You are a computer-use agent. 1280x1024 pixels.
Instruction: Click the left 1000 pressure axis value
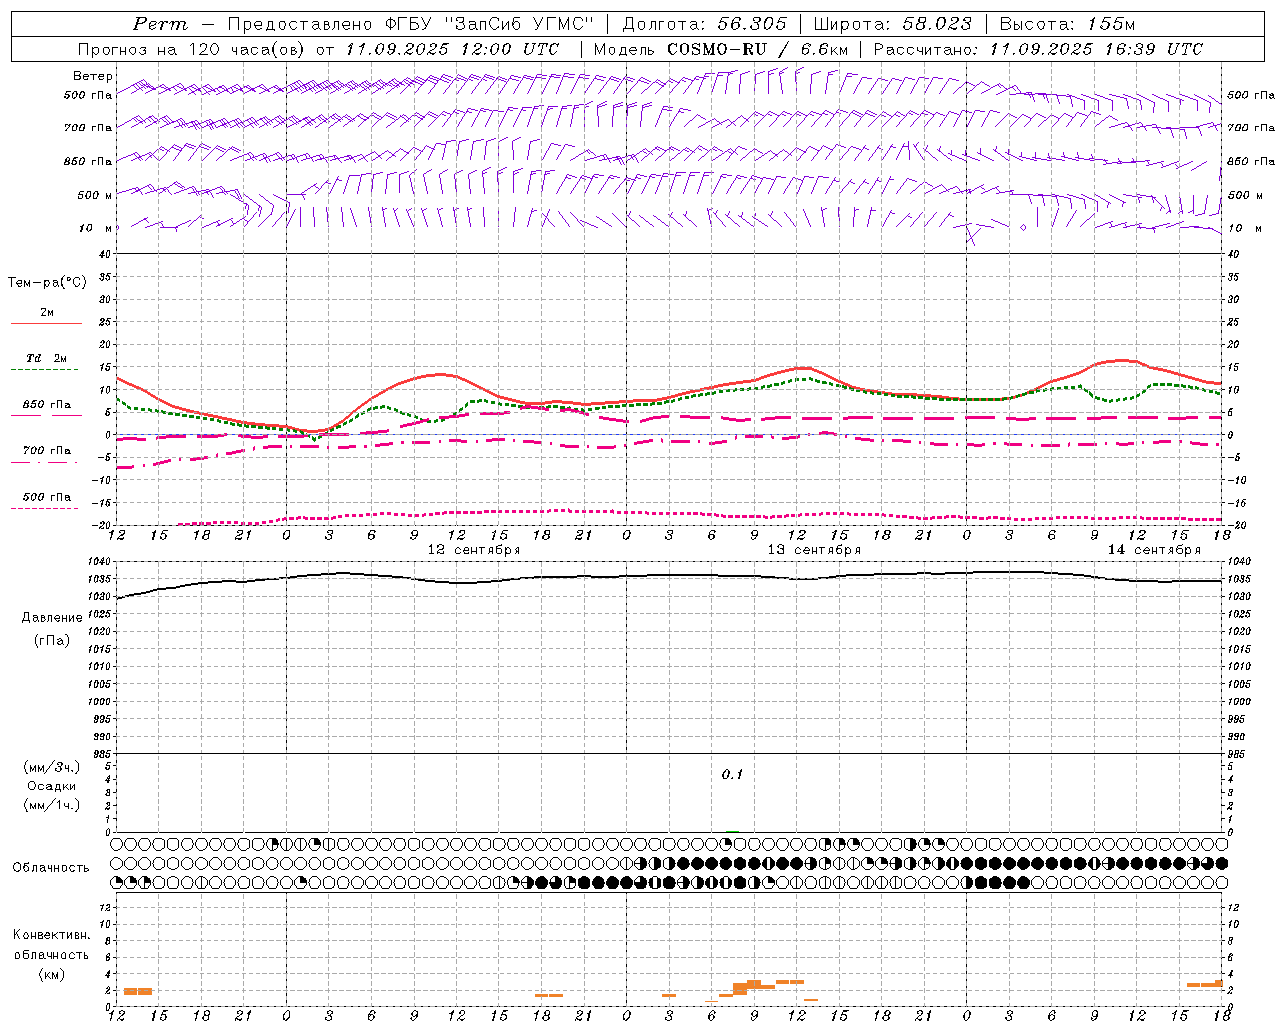tap(101, 702)
